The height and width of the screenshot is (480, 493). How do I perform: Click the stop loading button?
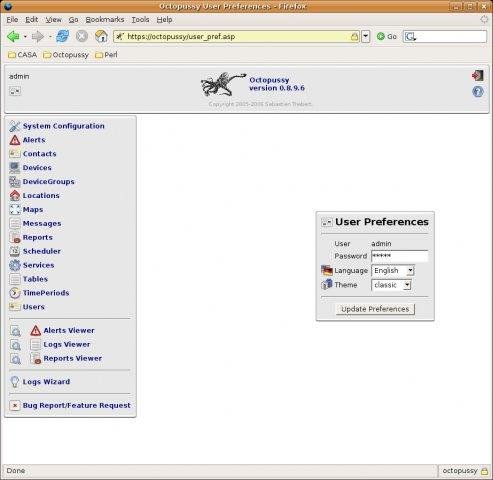pyautogui.click(x=82, y=36)
